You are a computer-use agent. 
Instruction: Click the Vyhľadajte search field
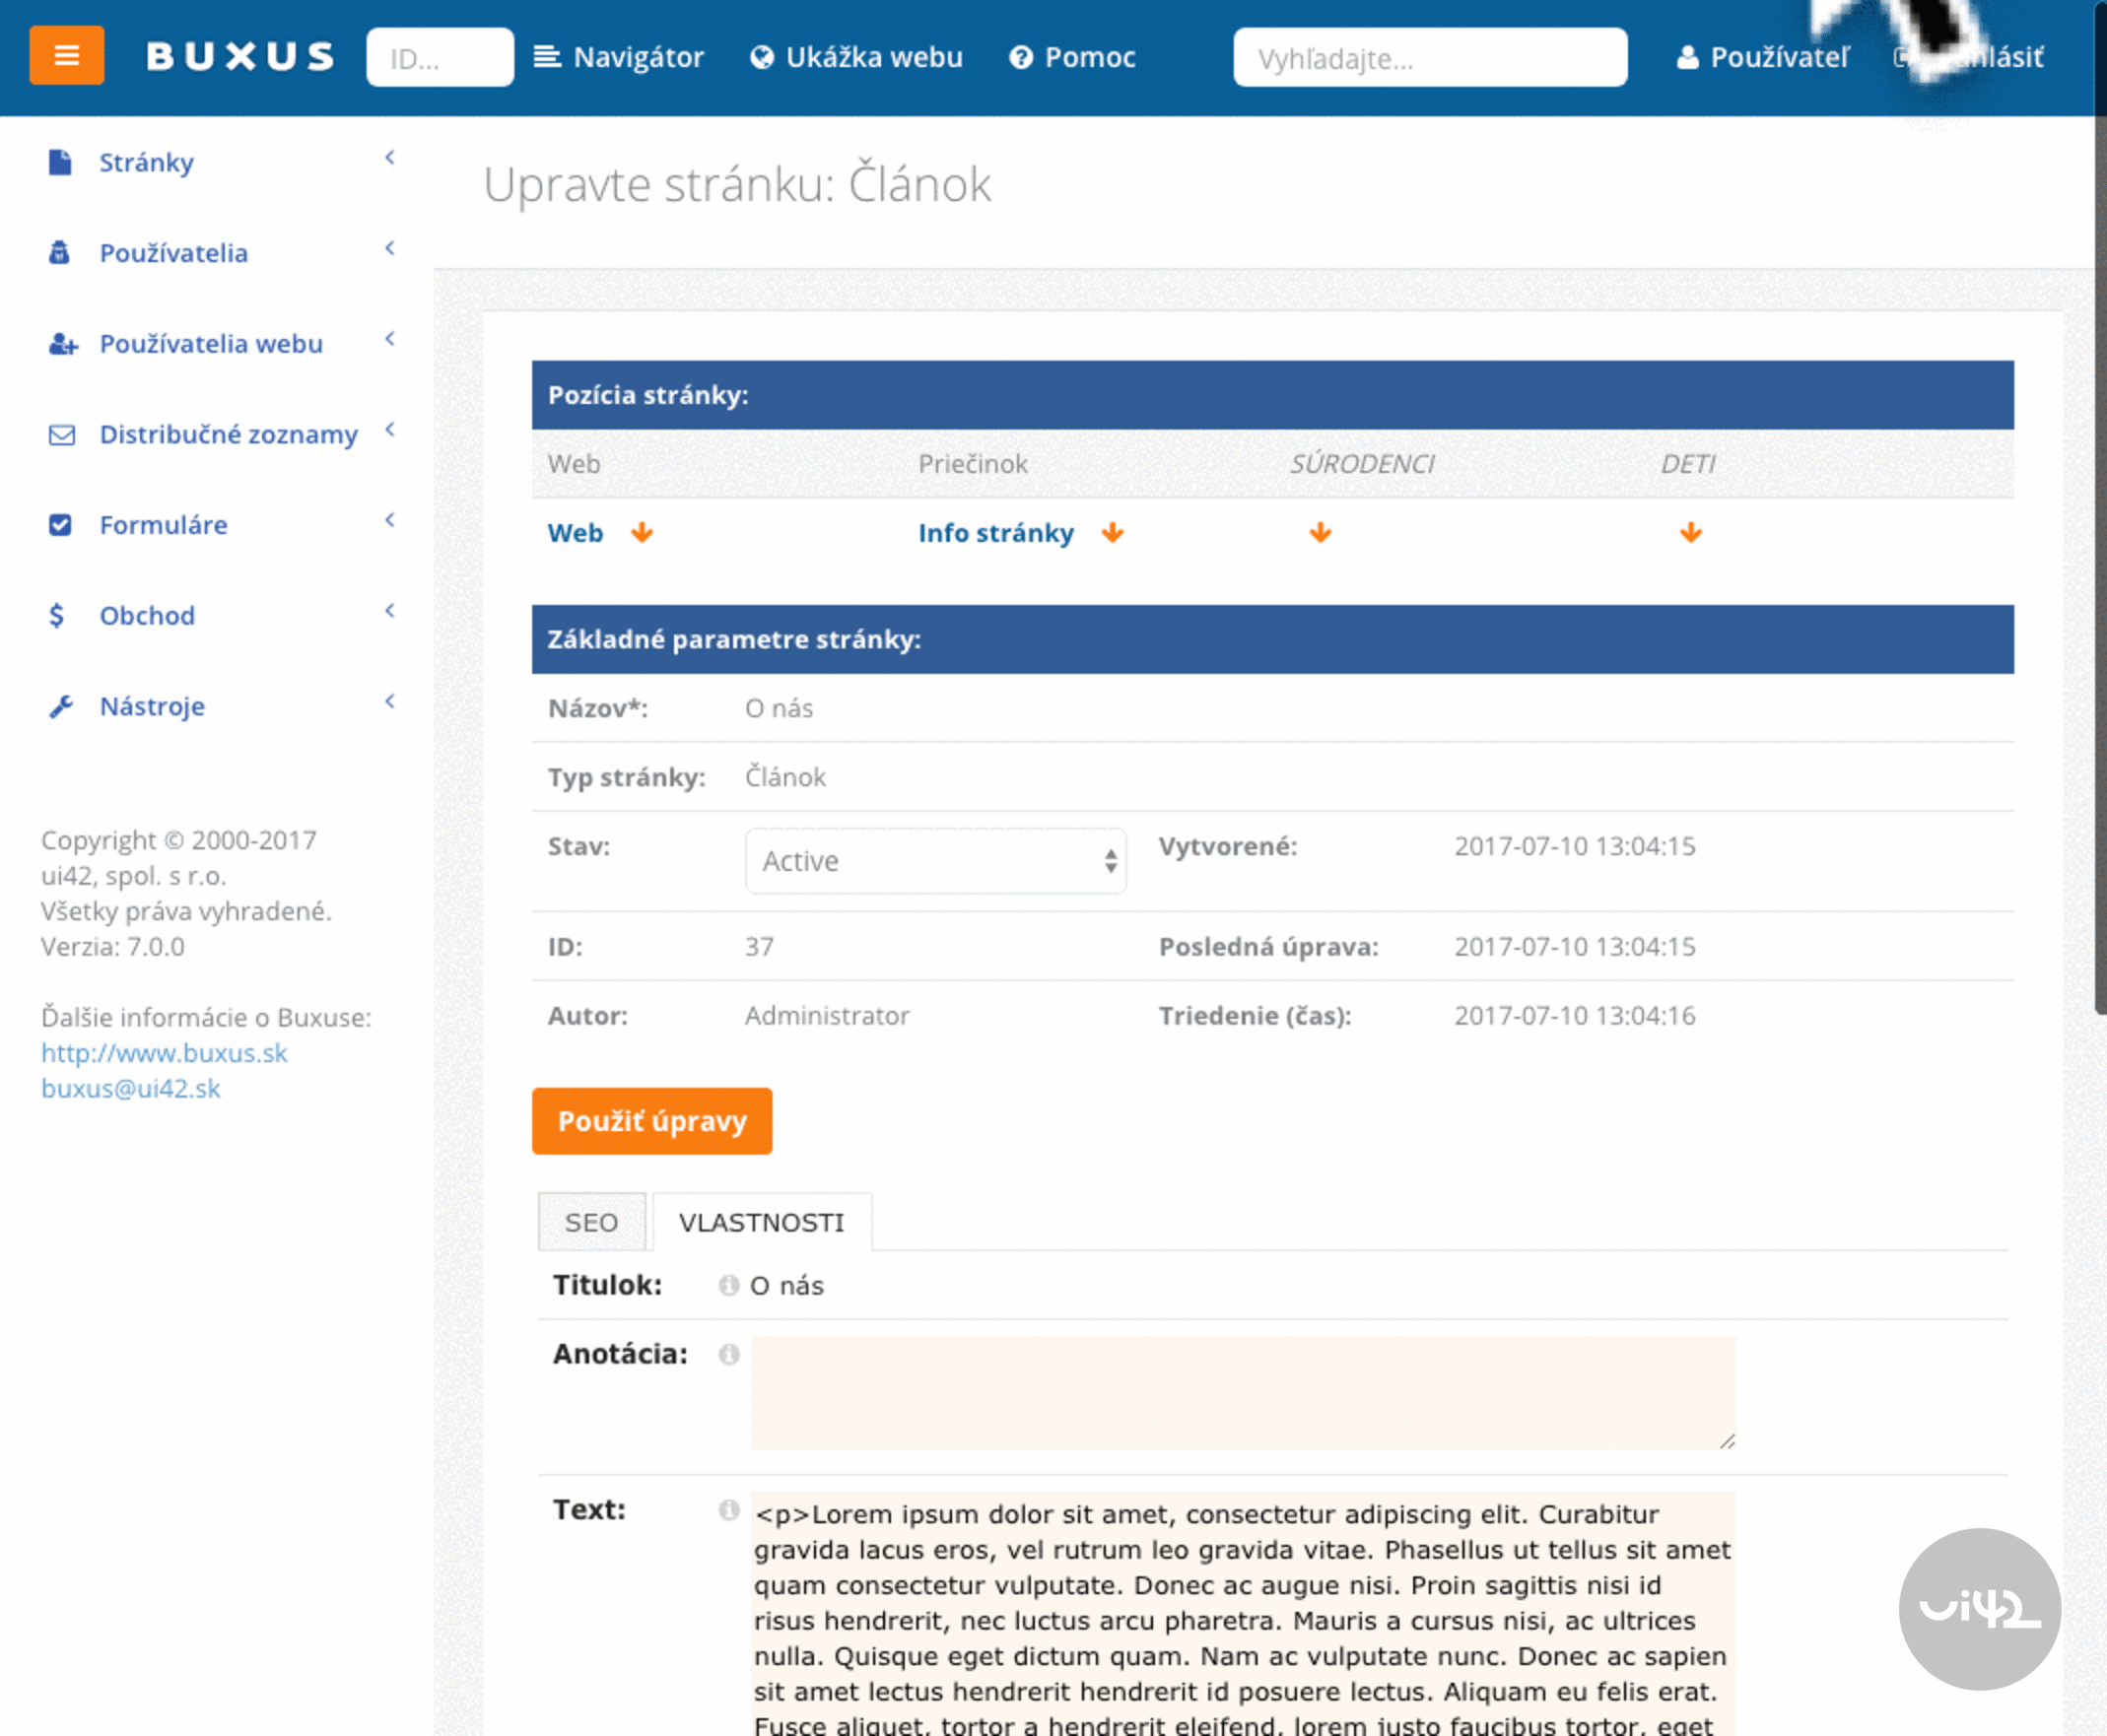[x=1430, y=57]
